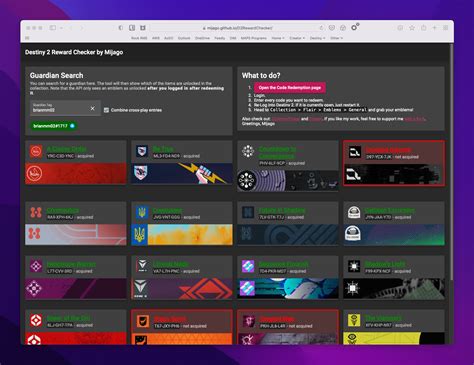
Task: Select the briannm02#1717 guardian chip
Action: (53, 126)
